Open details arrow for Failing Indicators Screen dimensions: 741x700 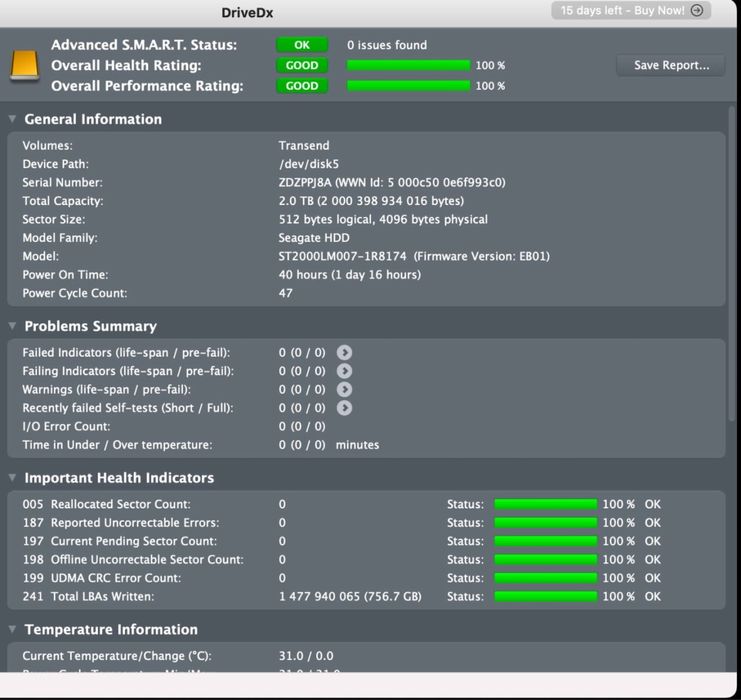pos(344,371)
